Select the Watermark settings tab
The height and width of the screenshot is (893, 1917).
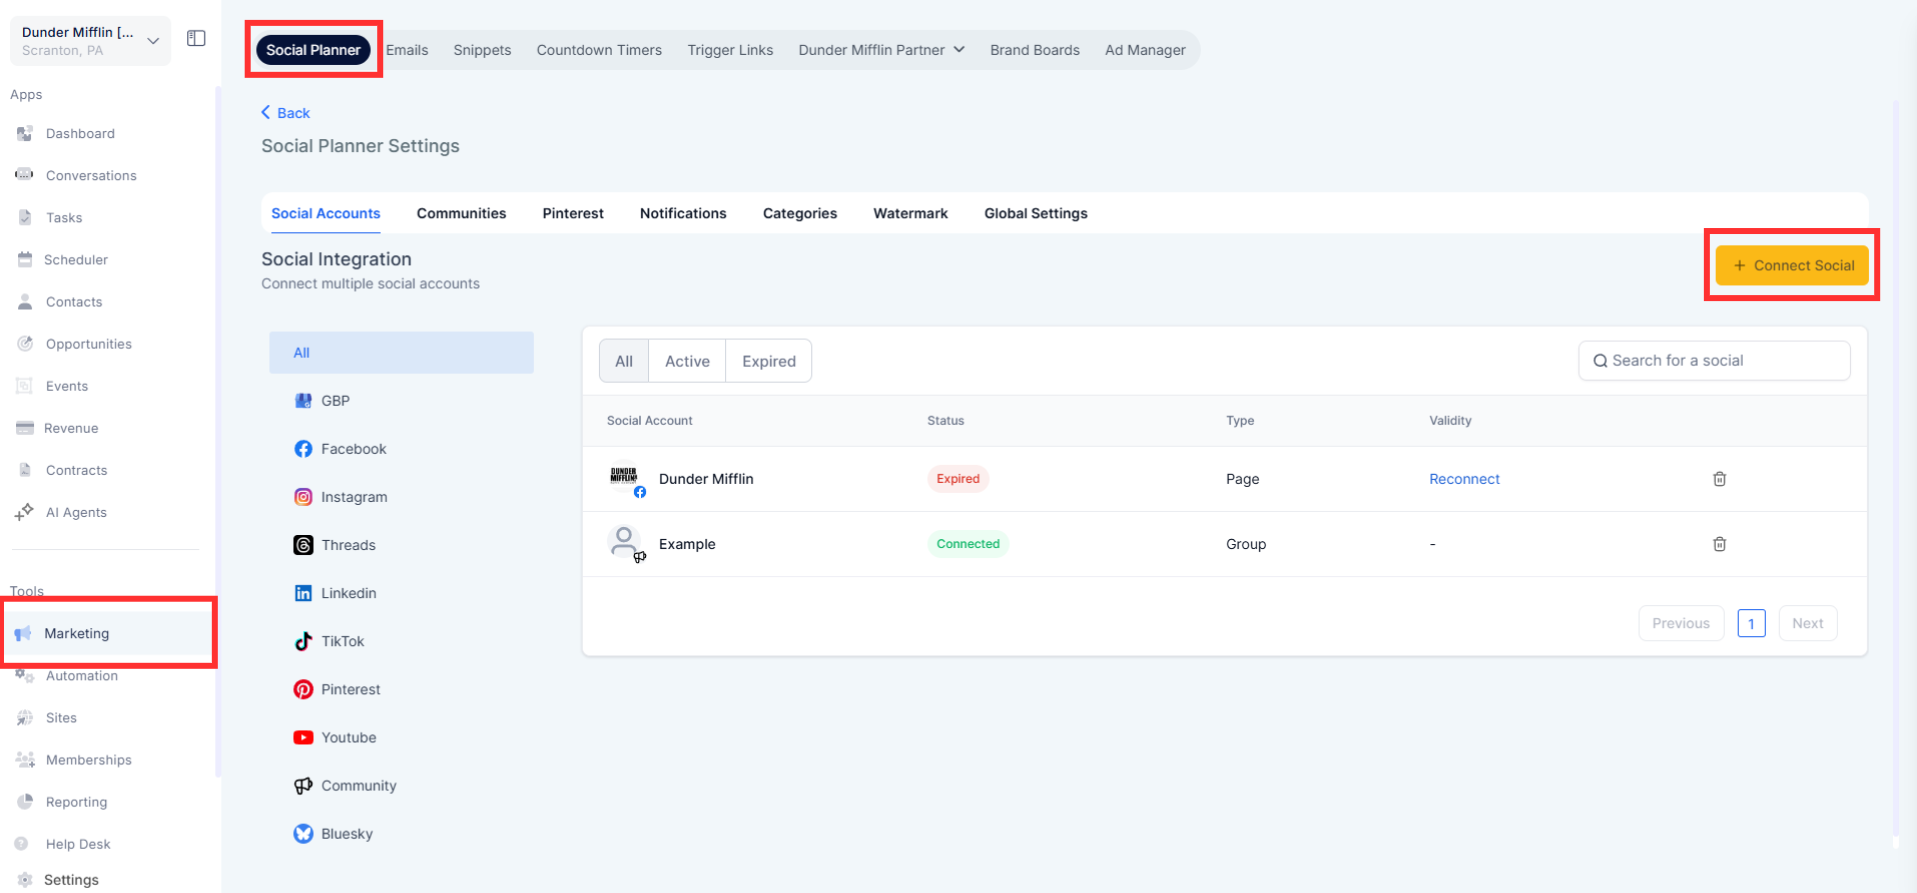tap(910, 213)
